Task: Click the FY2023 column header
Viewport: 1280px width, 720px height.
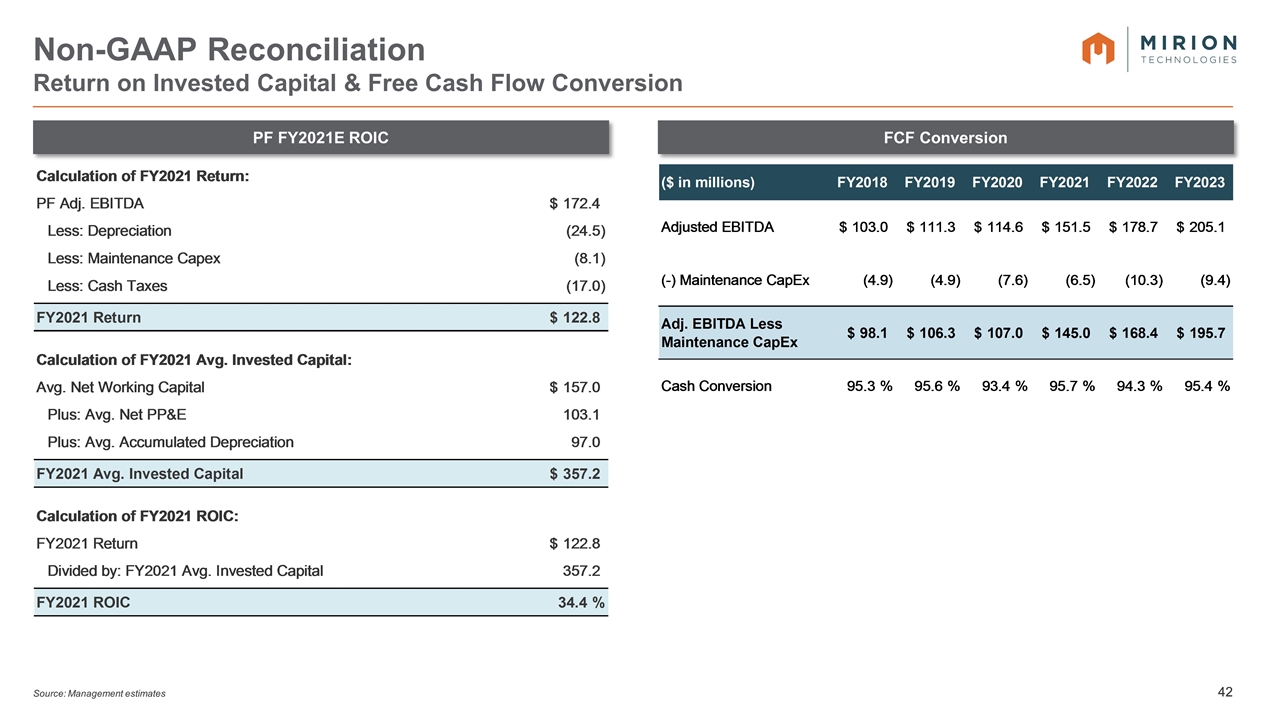Action: point(1199,182)
